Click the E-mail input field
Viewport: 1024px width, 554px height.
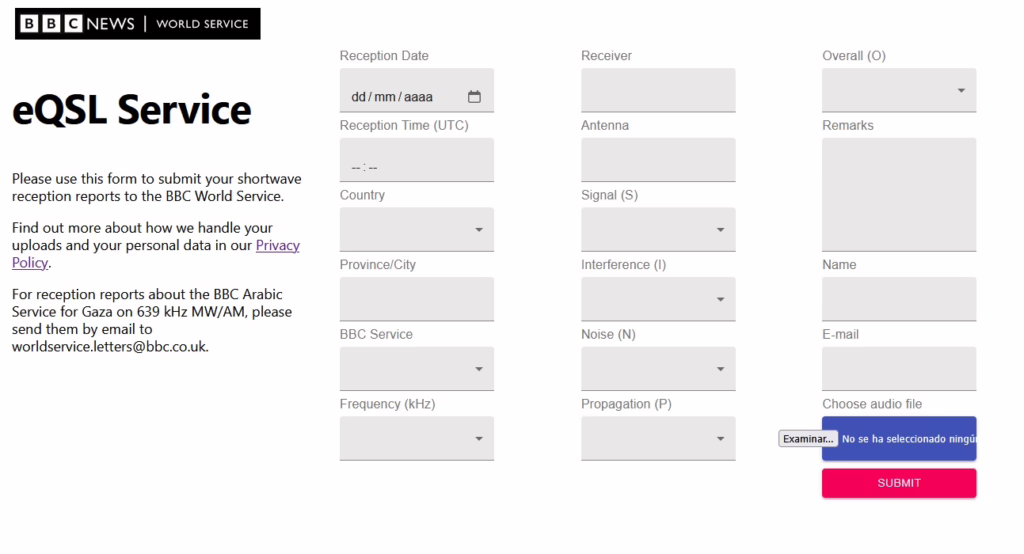pos(899,369)
